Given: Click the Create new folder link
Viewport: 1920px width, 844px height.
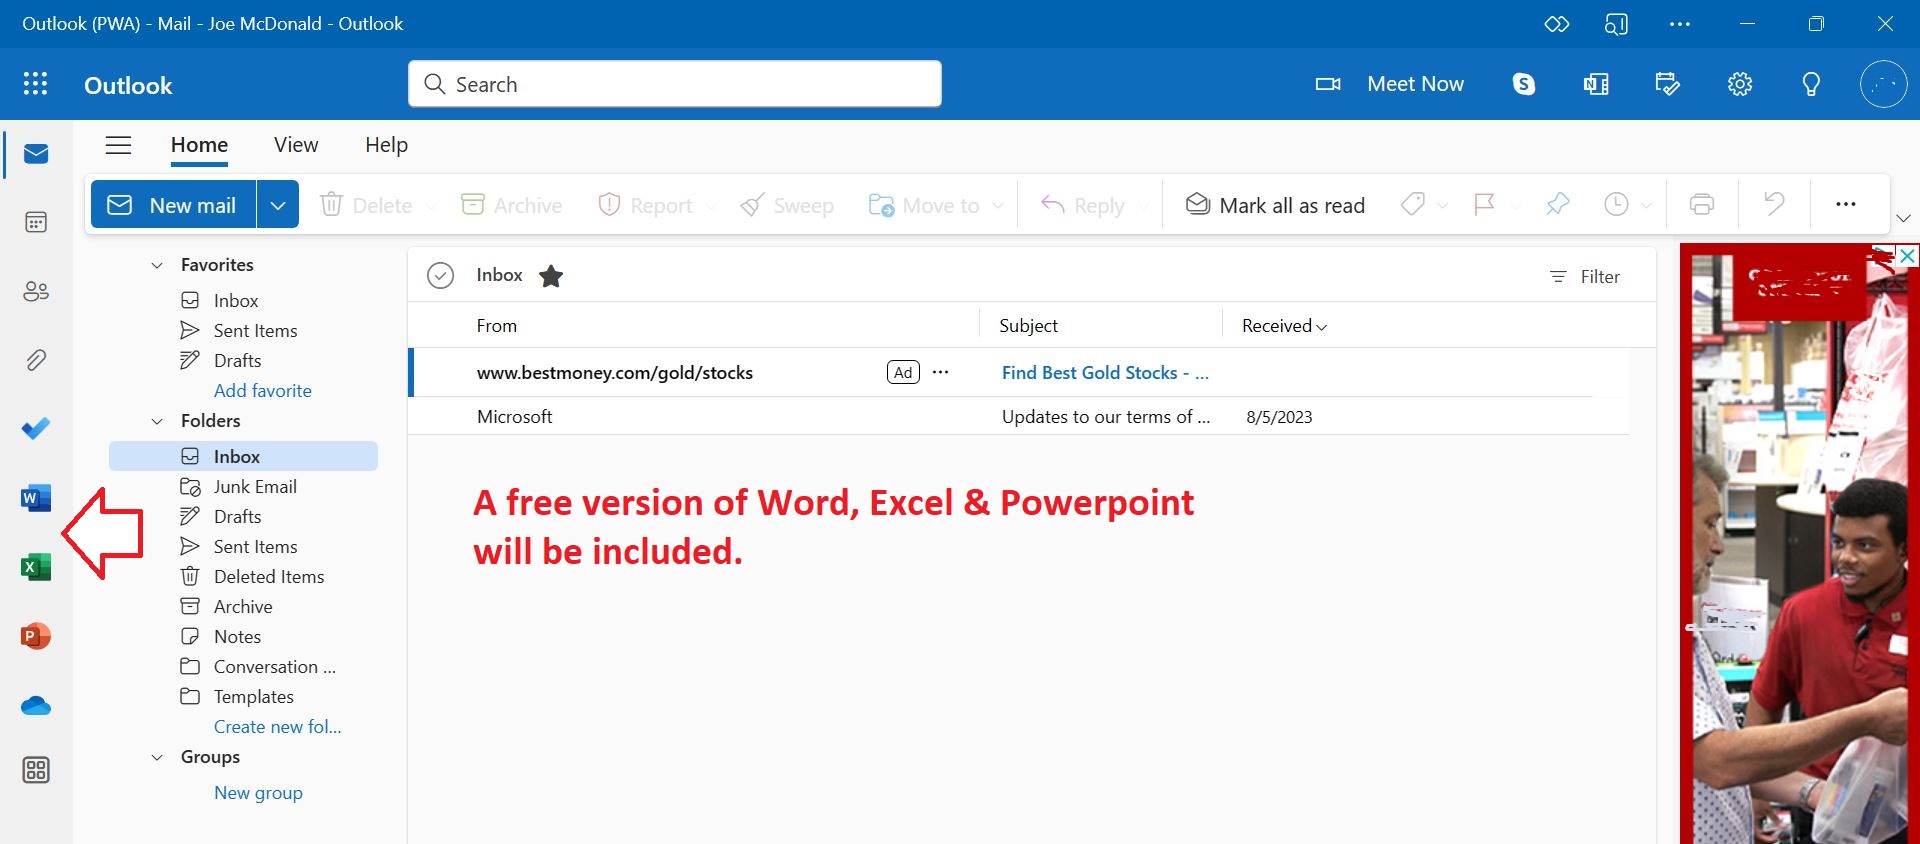Looking at the screenshot, I should pyautogui.click(x=277, y=727).
